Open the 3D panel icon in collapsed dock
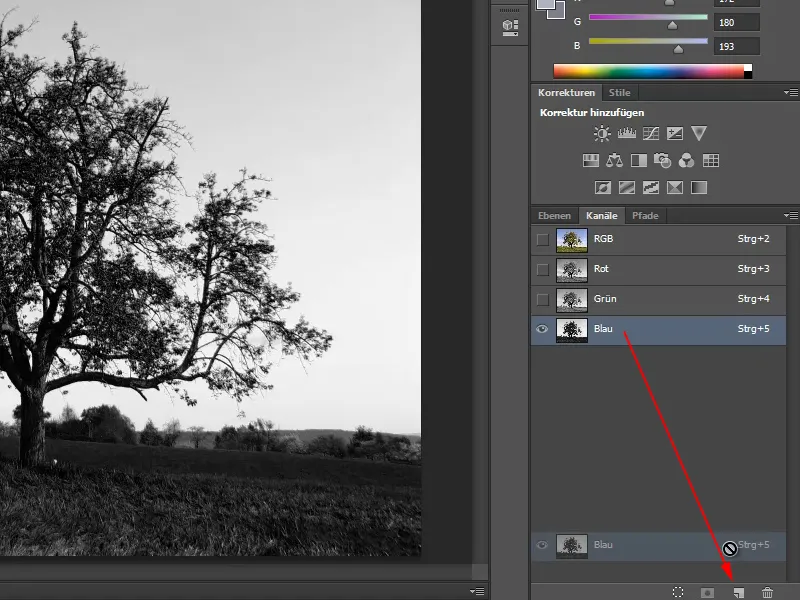This screenshot has width=800, height=600. [510, 27]
